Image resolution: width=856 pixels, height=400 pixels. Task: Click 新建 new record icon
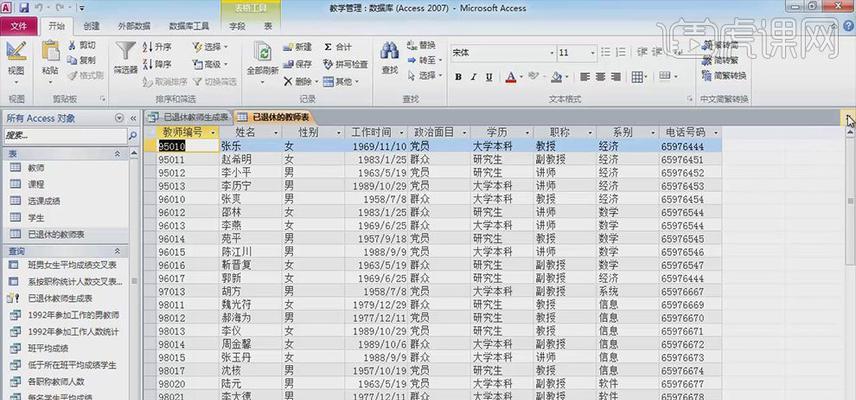click(288, 47)
